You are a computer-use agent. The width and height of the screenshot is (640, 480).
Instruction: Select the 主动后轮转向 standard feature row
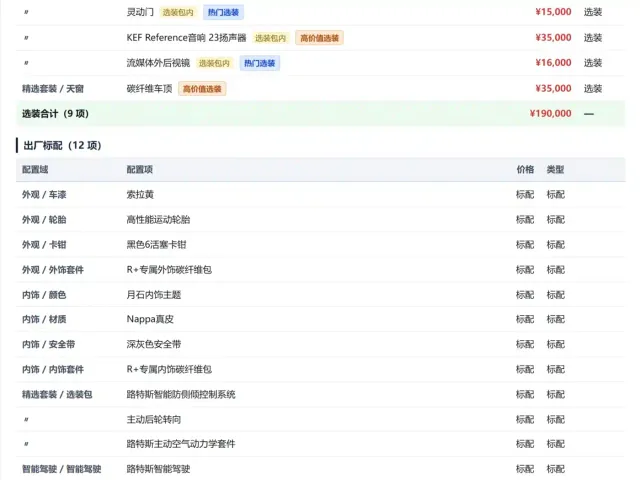click(320, 419)
